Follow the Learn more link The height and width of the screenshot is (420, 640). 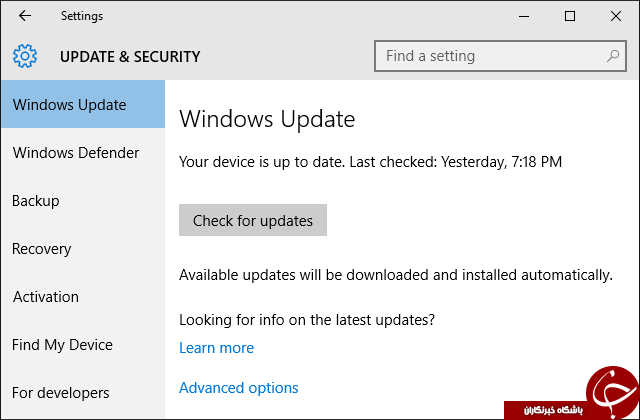click(x=216, y=348)
